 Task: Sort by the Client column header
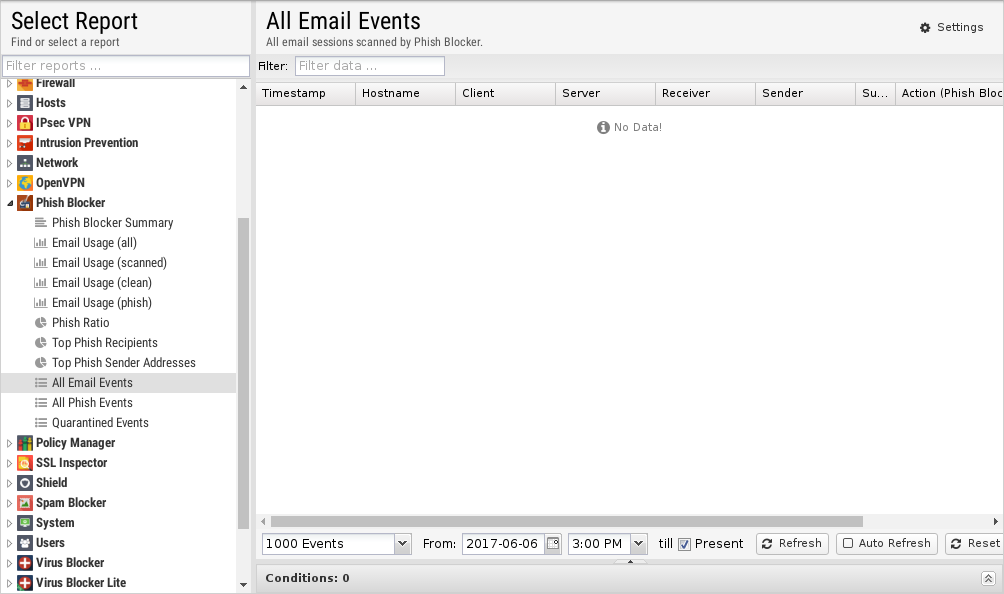click(x=505, y=93)
